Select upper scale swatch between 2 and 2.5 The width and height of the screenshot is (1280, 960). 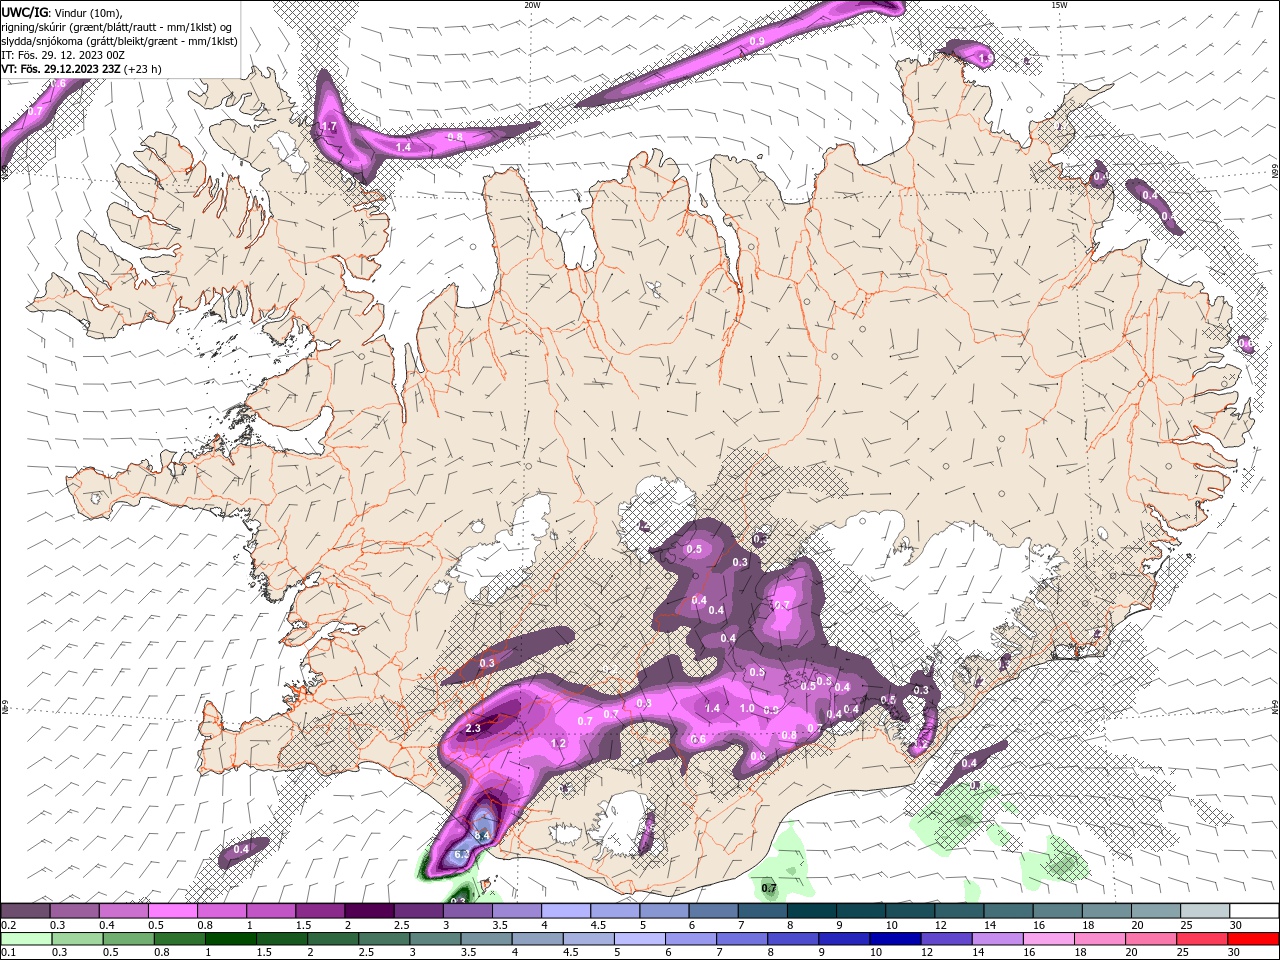[370, 911]
